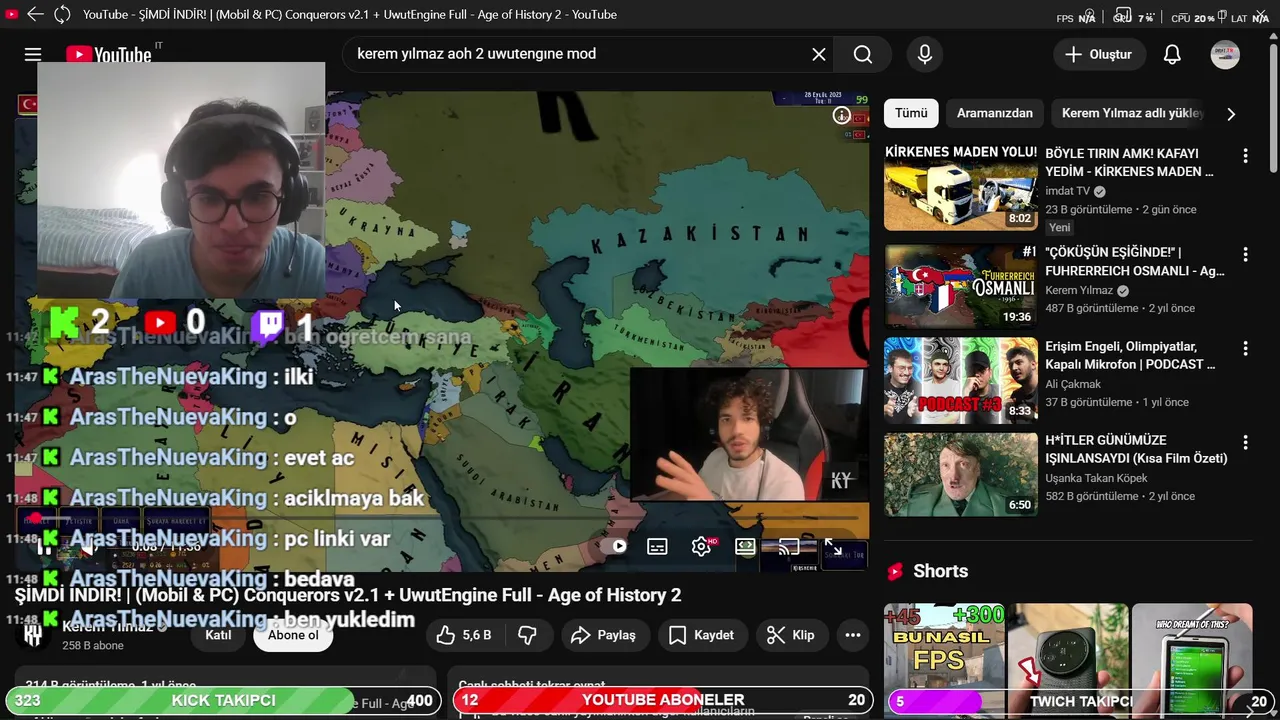Open Erişim Engeli, Olimpiyatlar podcast title
Screen dimensions: 1280x720
pos(1130,355)
